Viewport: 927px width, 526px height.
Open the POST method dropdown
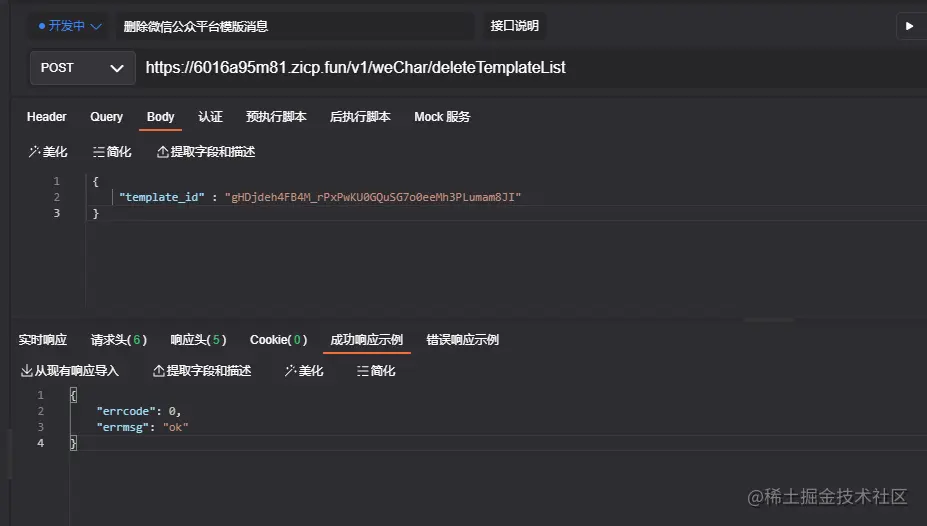(82, 68)
